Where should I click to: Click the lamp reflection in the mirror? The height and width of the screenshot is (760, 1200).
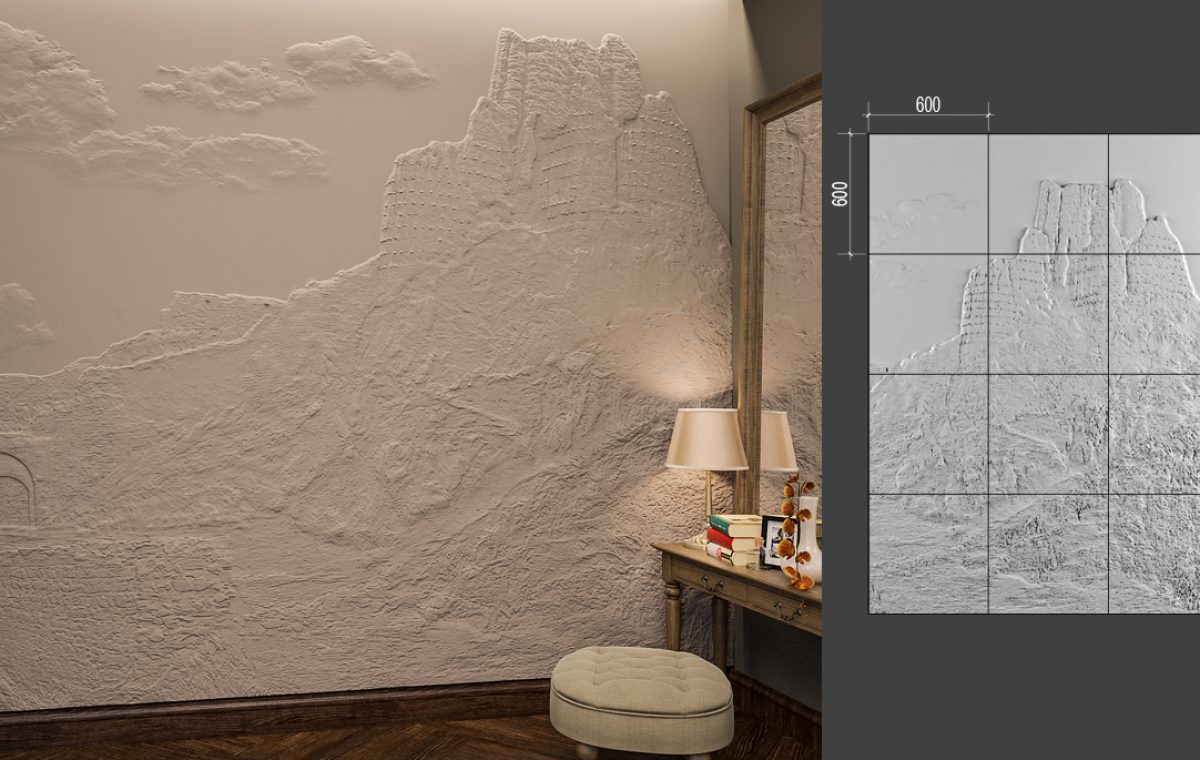777,440
